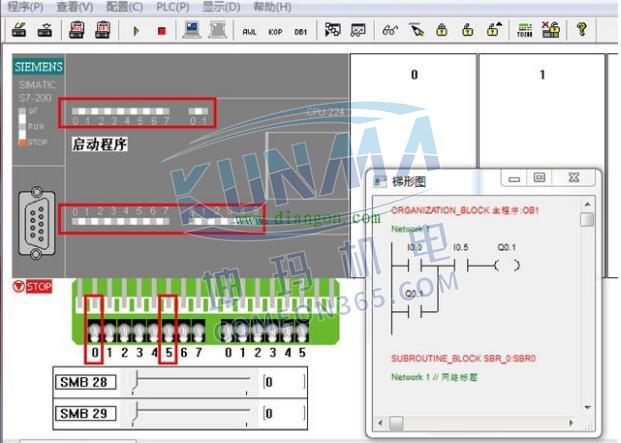621x443 pixels.
Task: Click the I0.5 contact in the ladder
Action: pos(461,265)
